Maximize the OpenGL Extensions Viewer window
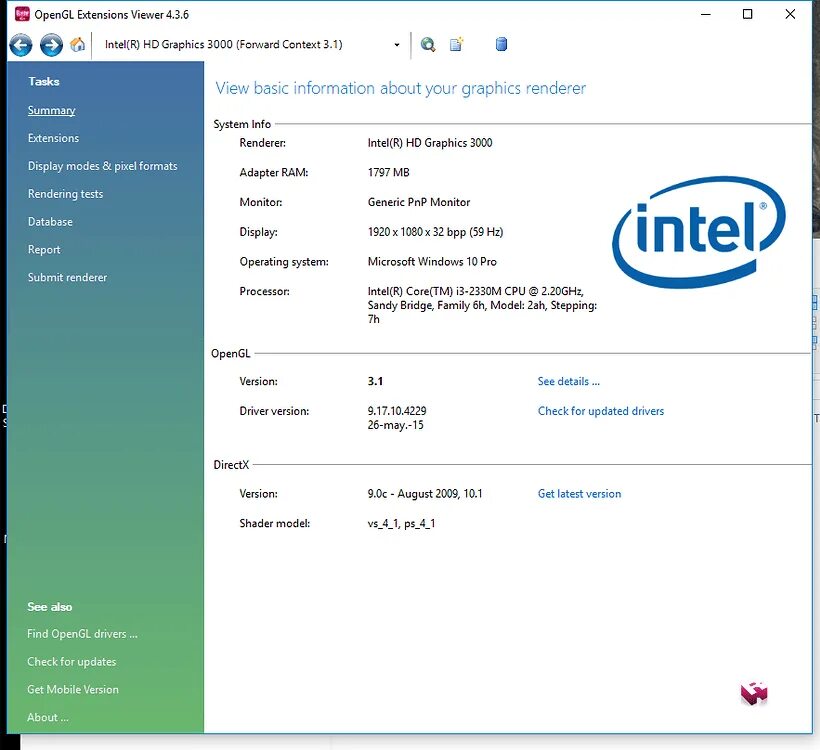 click(748, 14)
